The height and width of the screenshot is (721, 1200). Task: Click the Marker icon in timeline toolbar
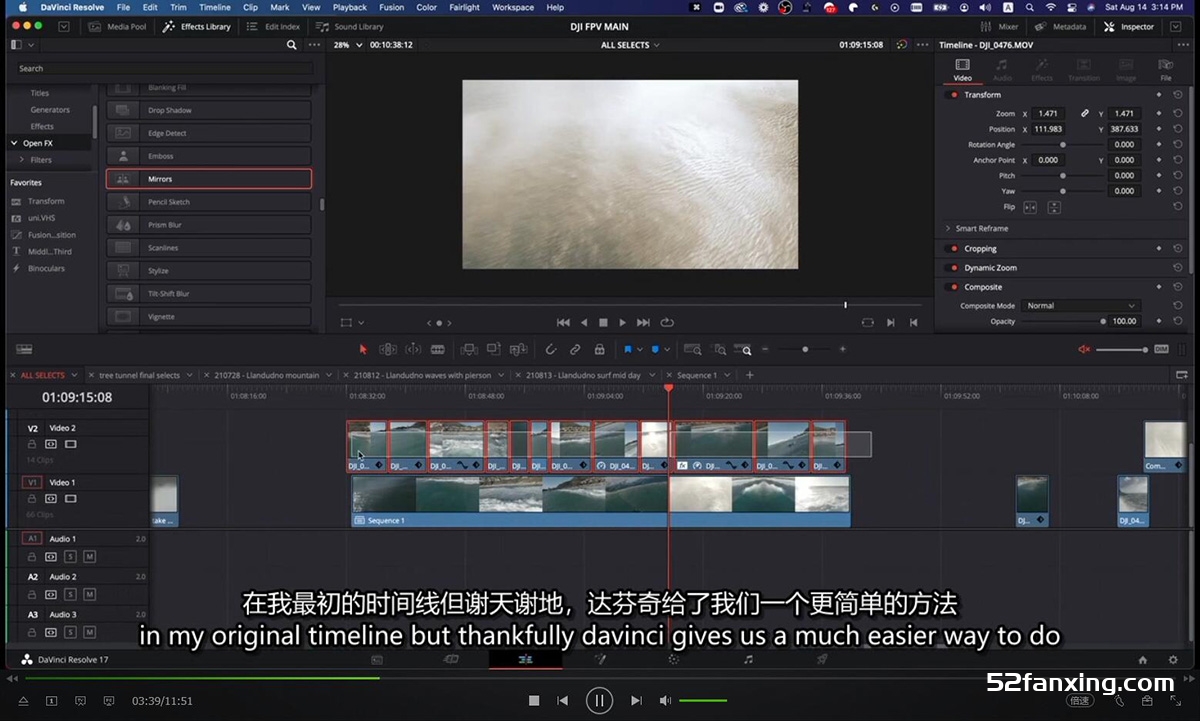655,349
